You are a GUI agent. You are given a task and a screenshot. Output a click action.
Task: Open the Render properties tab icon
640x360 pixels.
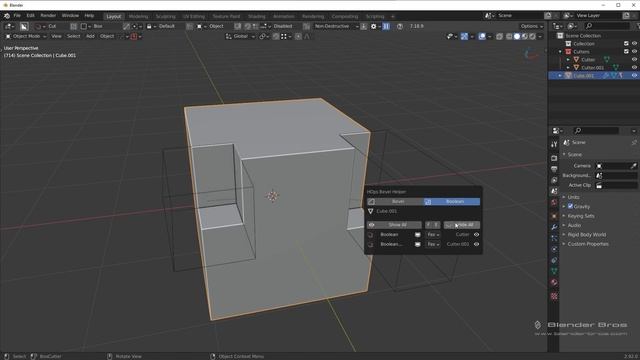(x=554, y=158)
